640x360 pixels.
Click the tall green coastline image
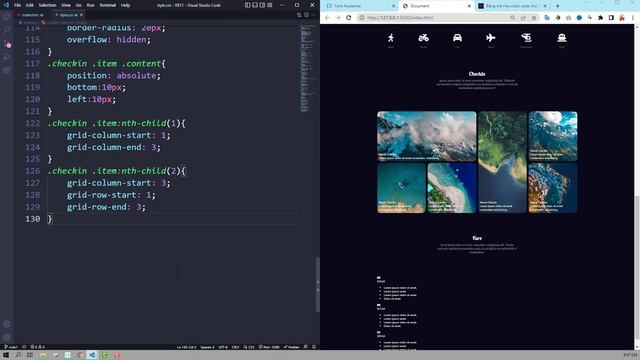[502, 162]
